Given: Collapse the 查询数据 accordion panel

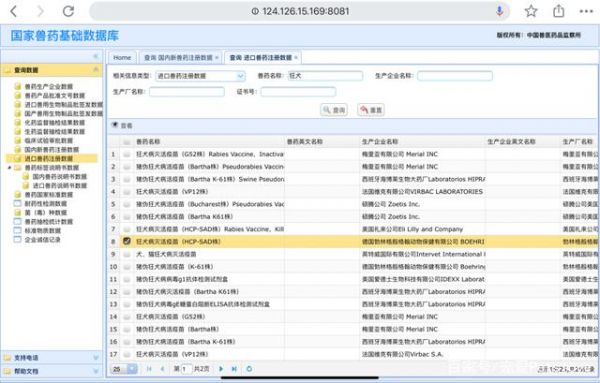Looking at the screenshot, I should [96, 70].
